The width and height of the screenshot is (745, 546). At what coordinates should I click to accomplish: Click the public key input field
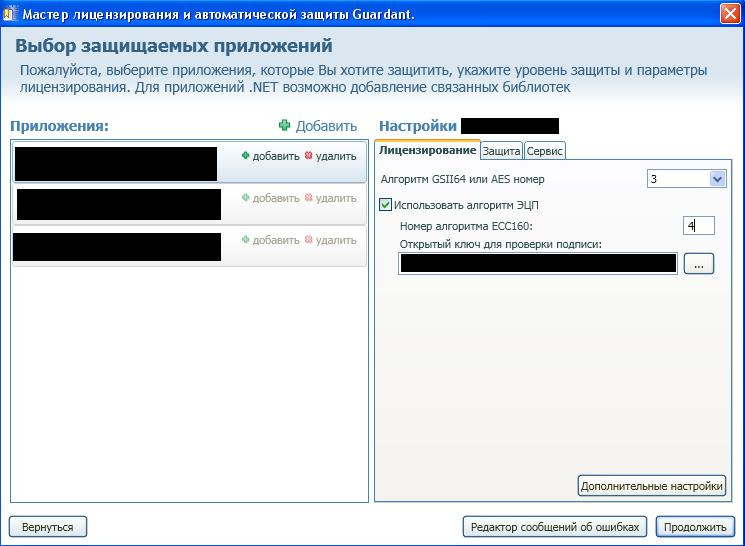[x=538, y=264]
